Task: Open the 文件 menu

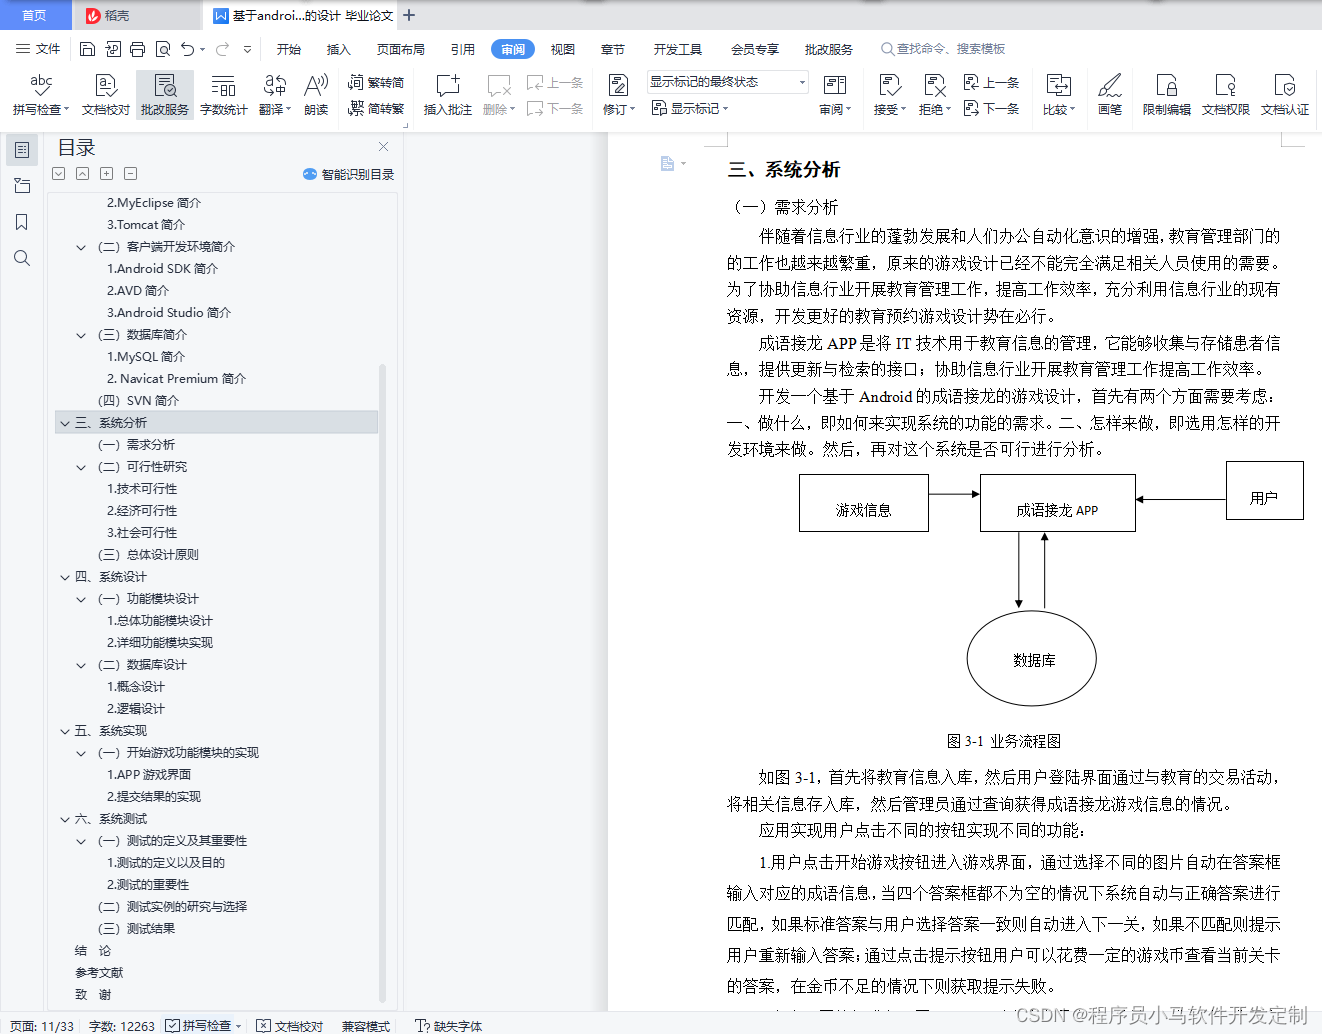Action: coord(38,49)
